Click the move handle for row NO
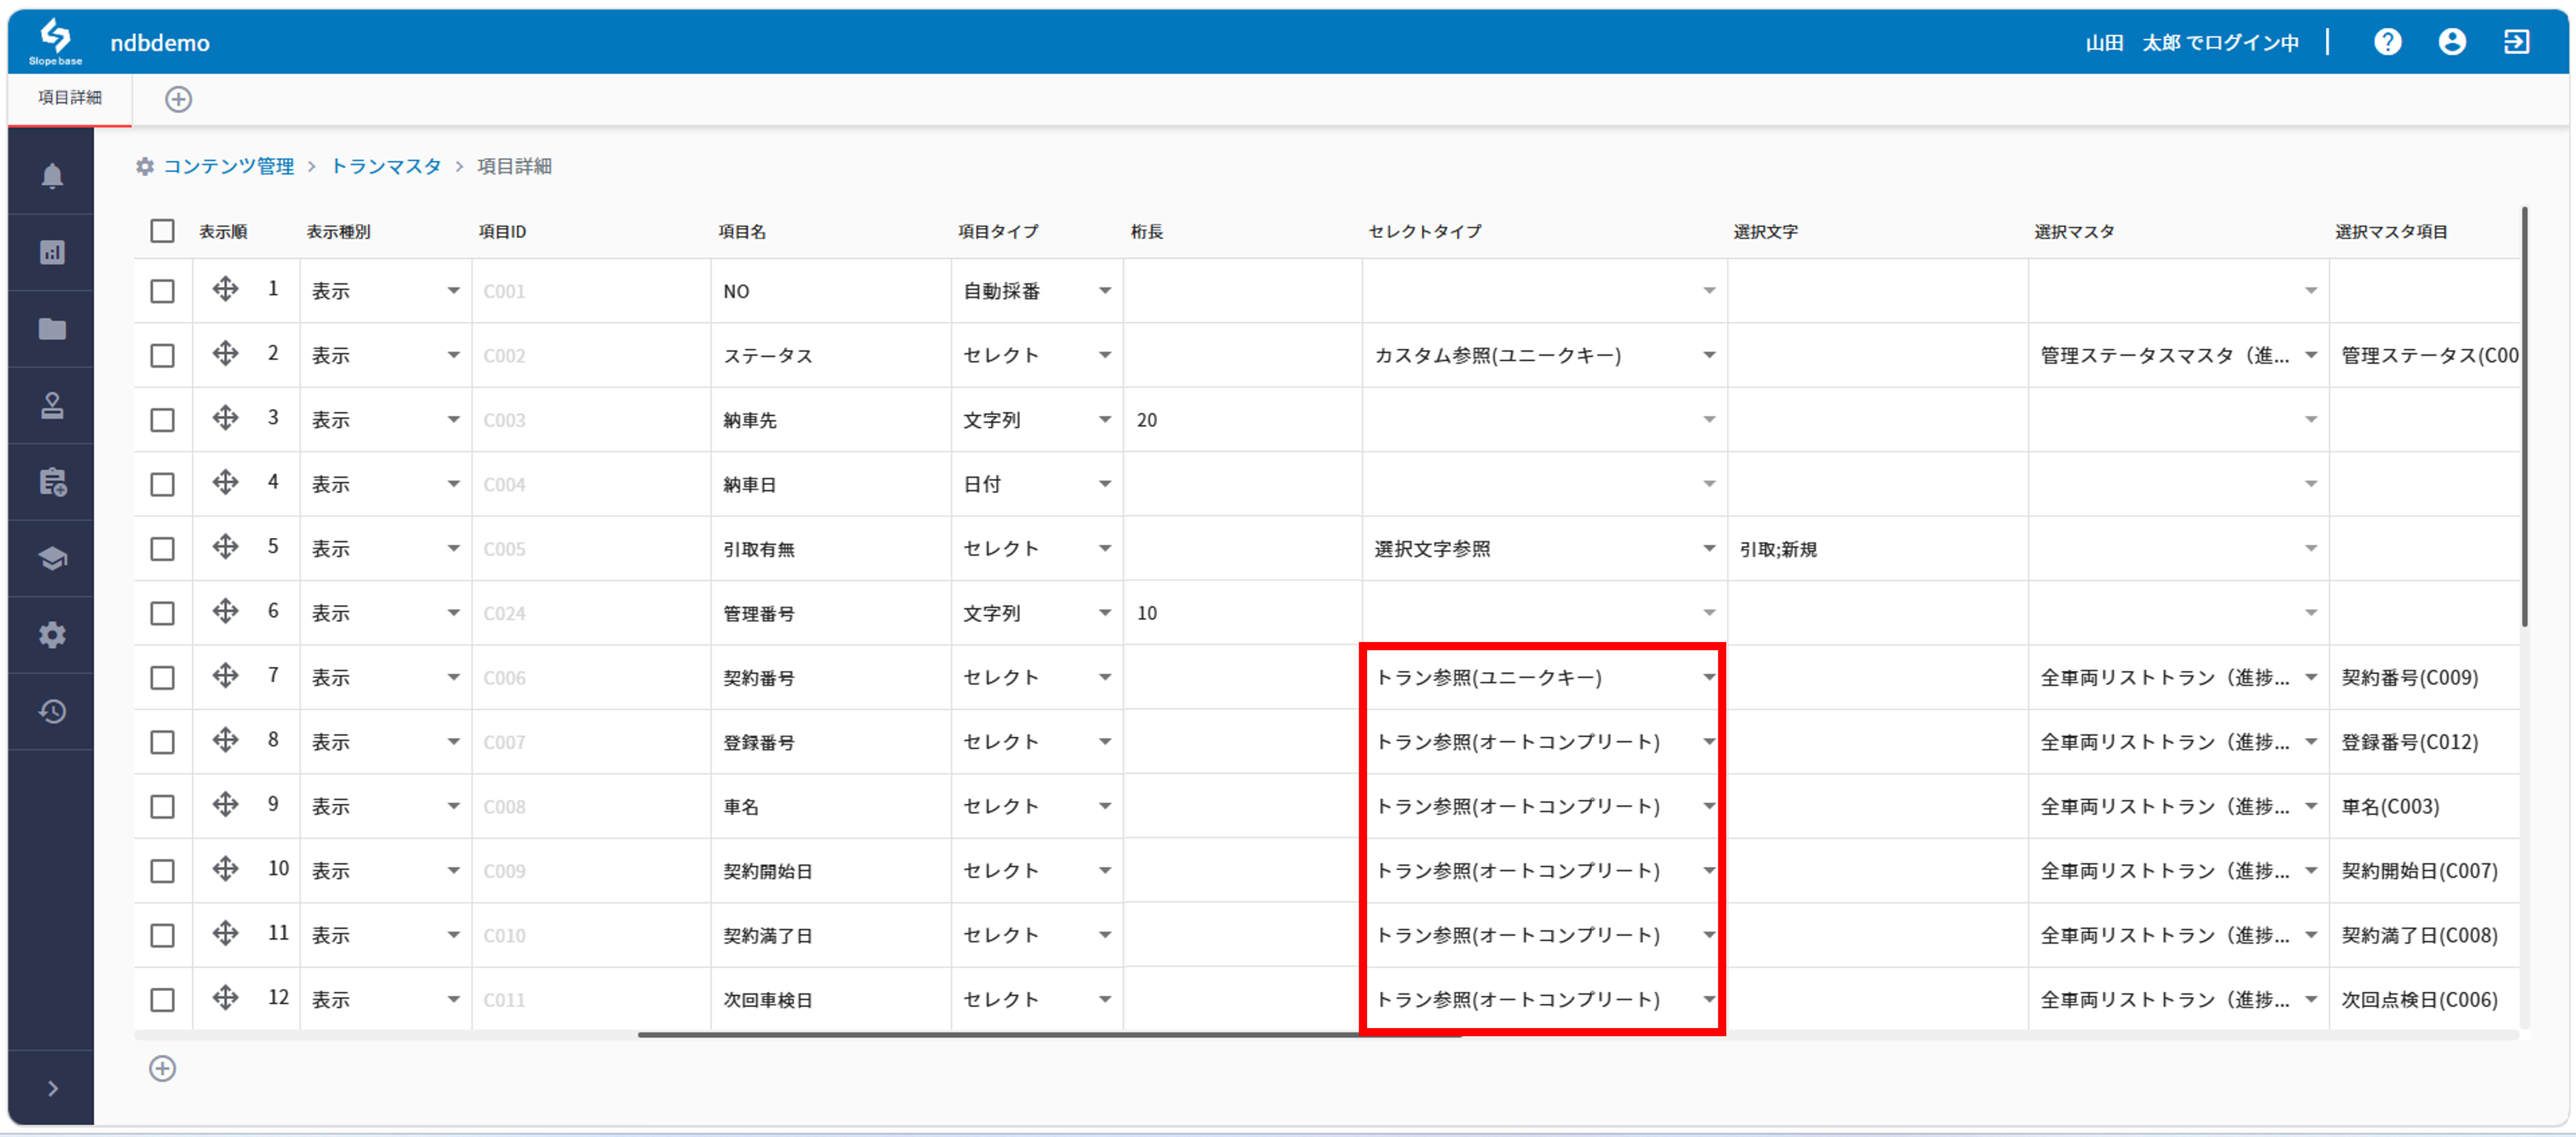 [x=225, y=289]
